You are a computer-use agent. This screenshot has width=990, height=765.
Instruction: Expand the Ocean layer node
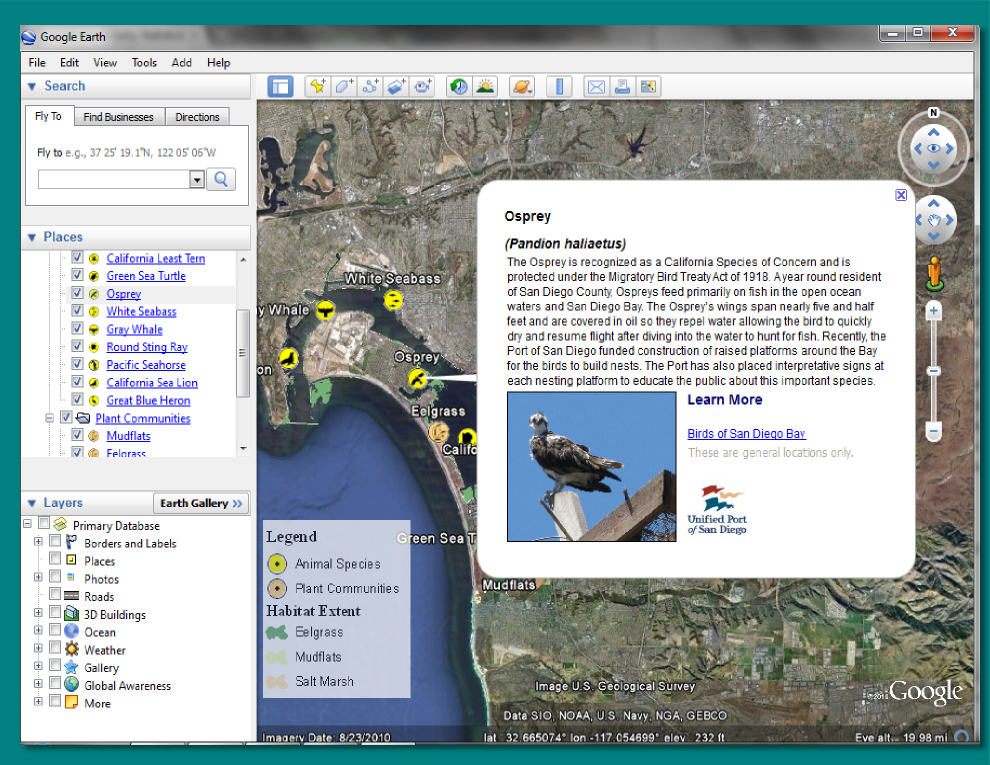(x=38, y=630)
